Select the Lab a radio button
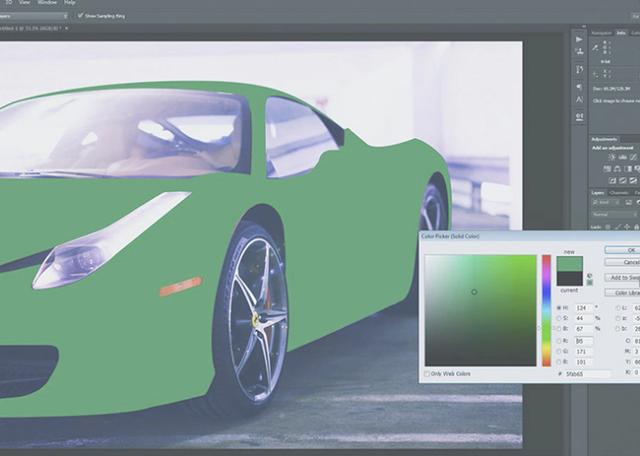This screenshot has height=456, width=640. pos(618,318)
